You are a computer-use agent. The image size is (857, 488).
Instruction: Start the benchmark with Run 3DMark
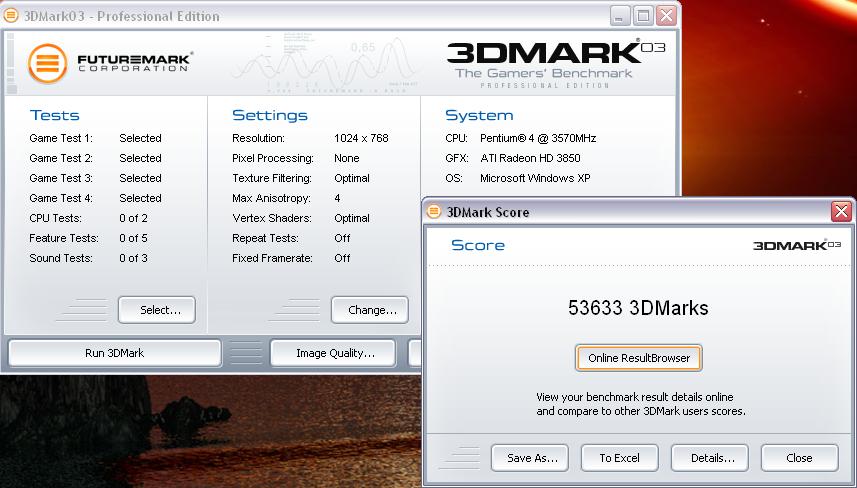(114, 353)
